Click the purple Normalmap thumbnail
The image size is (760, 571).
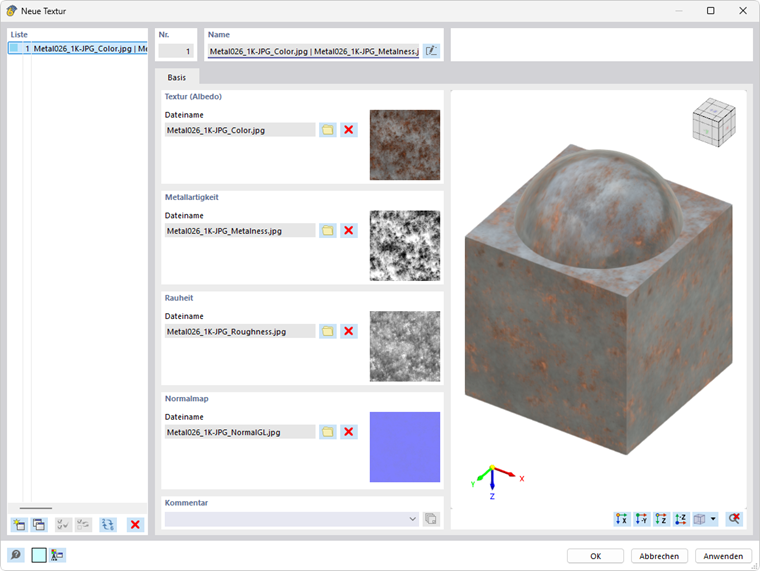coord(405,447)
